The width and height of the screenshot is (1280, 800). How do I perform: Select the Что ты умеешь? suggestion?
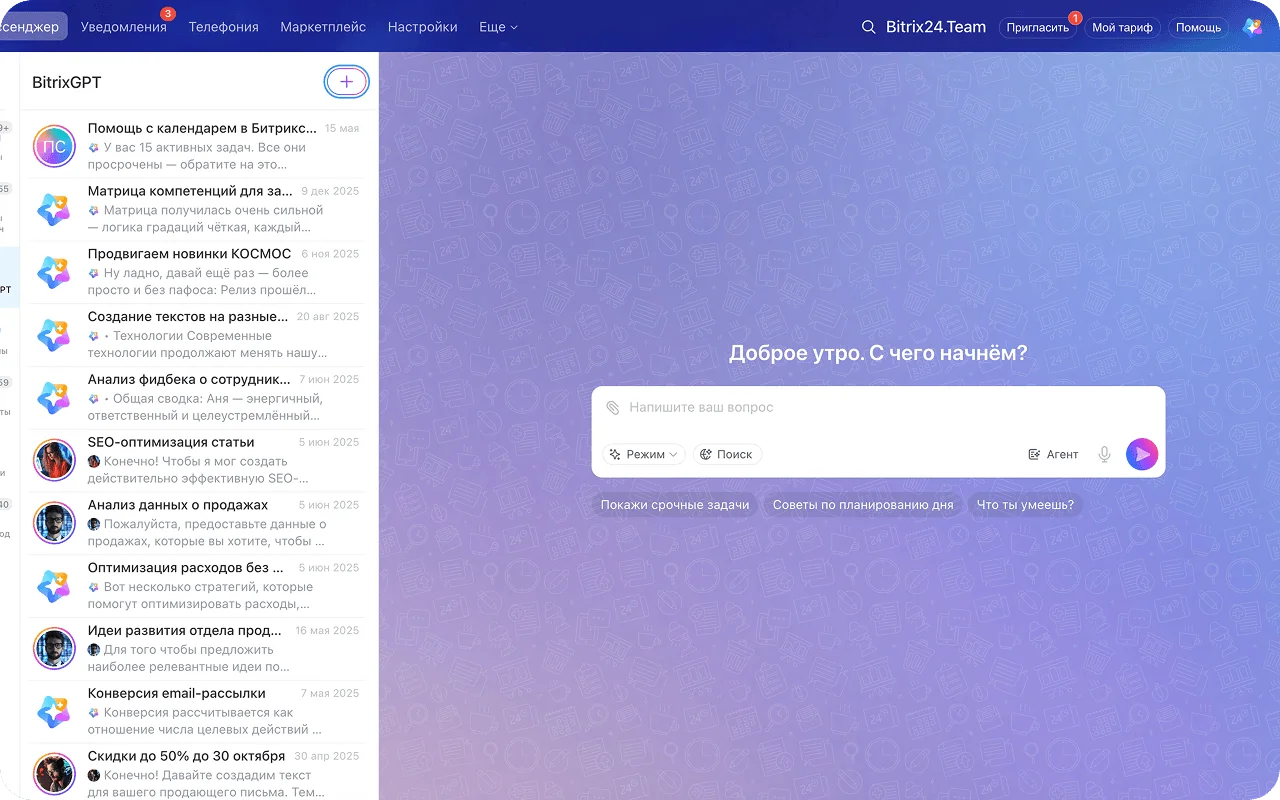pos(1025,505)
